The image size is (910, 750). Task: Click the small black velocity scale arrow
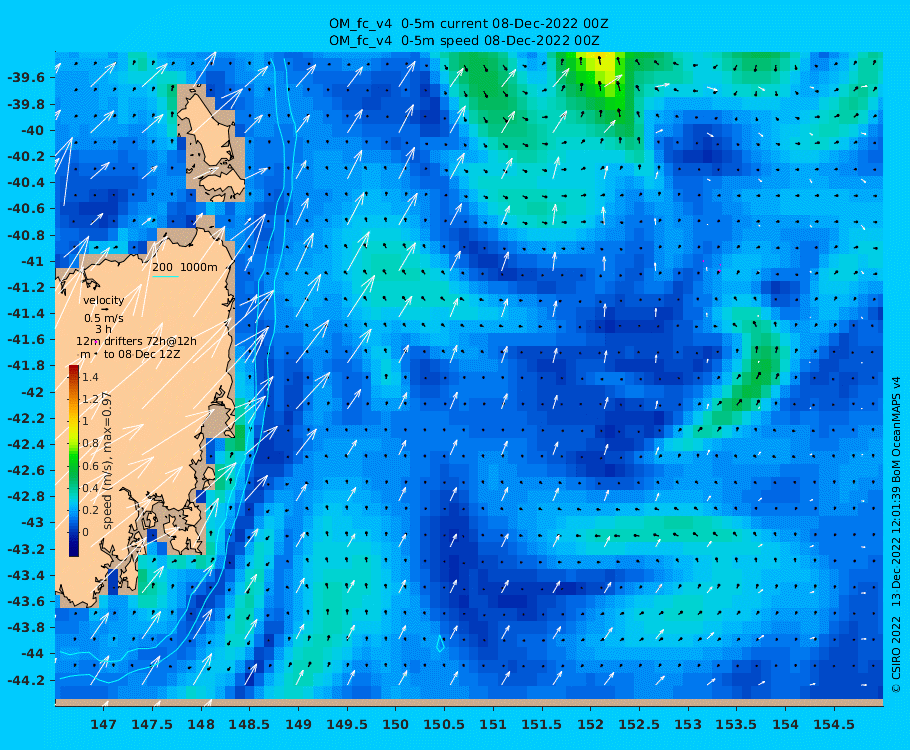tap(105, 309)
